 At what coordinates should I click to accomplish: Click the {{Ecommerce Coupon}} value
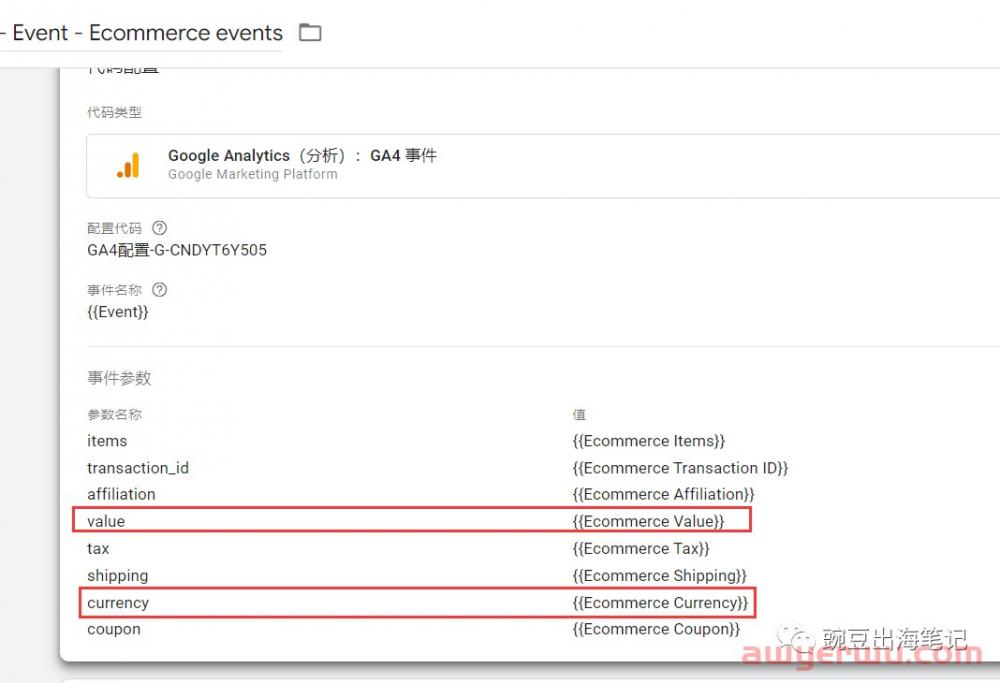click(656, 629)
